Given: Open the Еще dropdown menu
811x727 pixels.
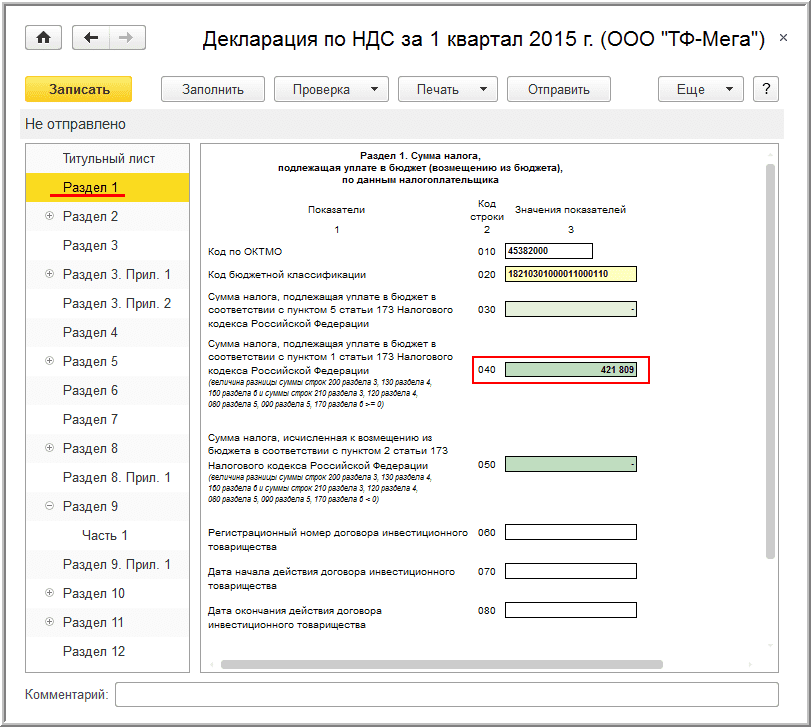Looking at the screenshot, I should point(700,89).
